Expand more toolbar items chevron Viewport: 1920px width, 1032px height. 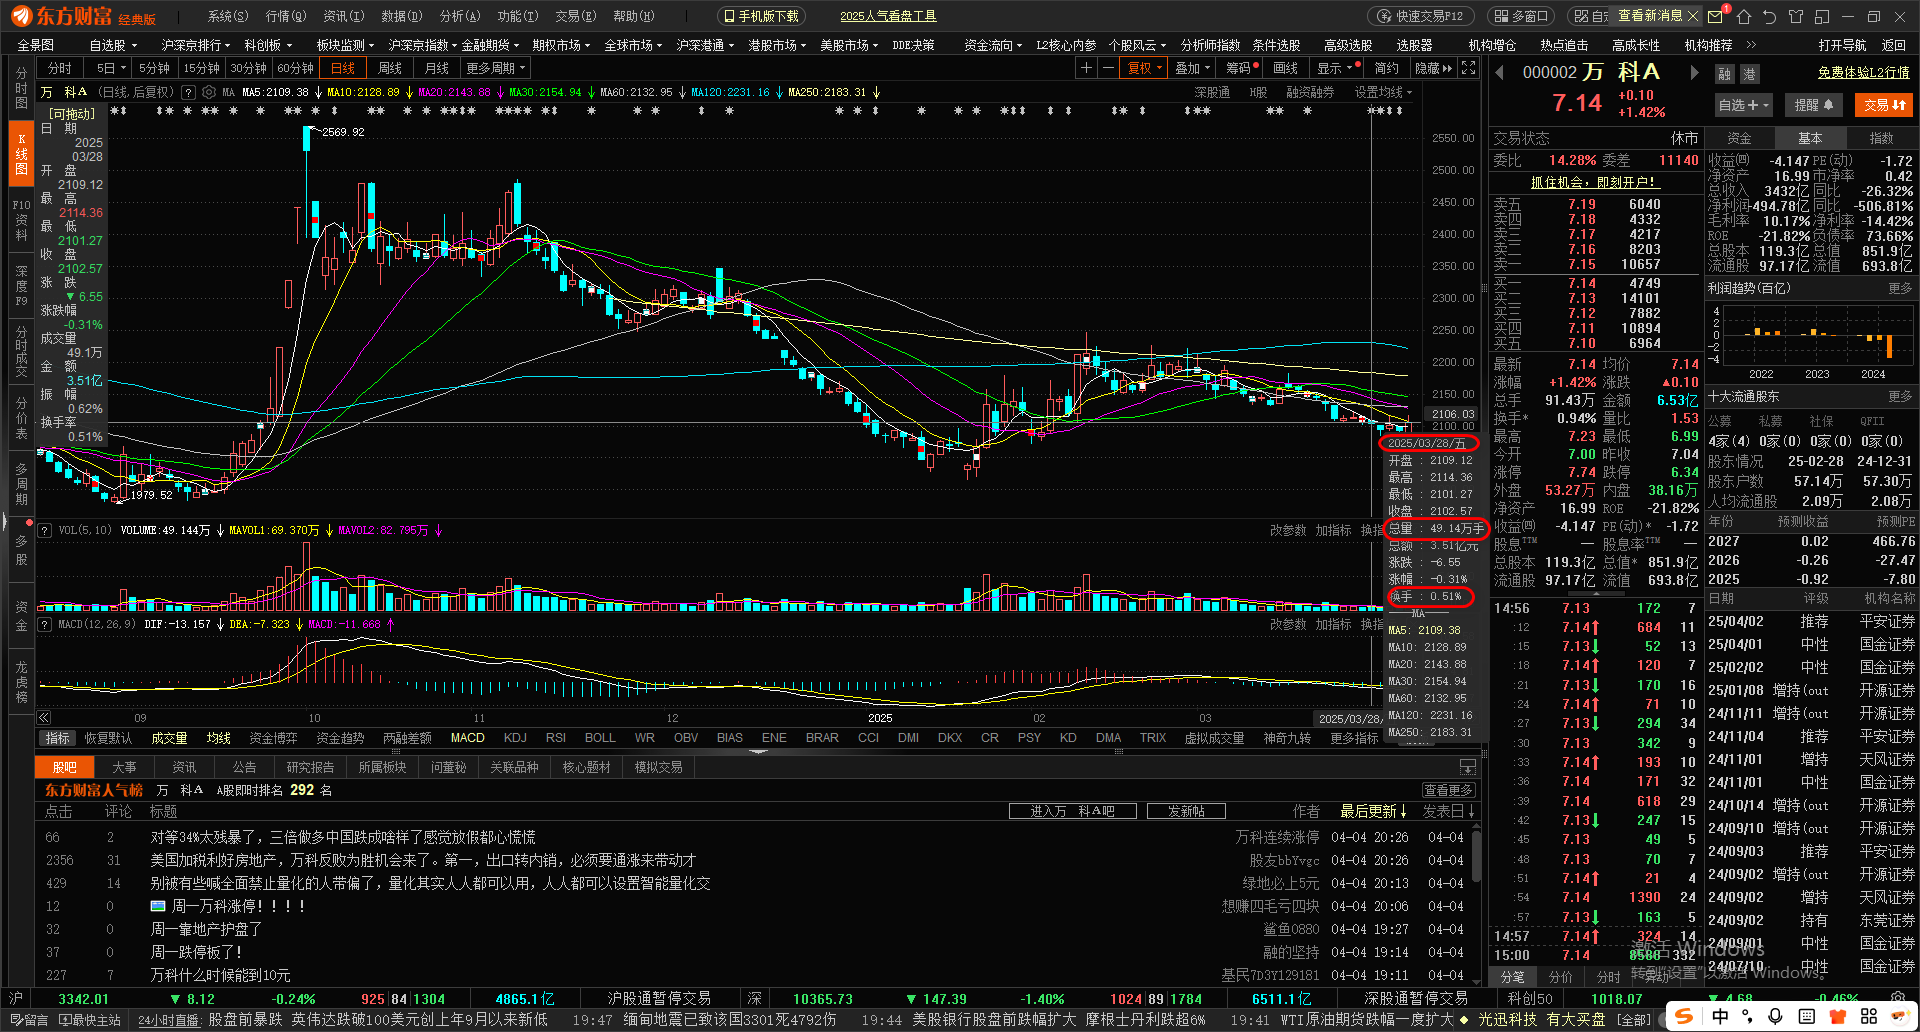coord(1751,45)
